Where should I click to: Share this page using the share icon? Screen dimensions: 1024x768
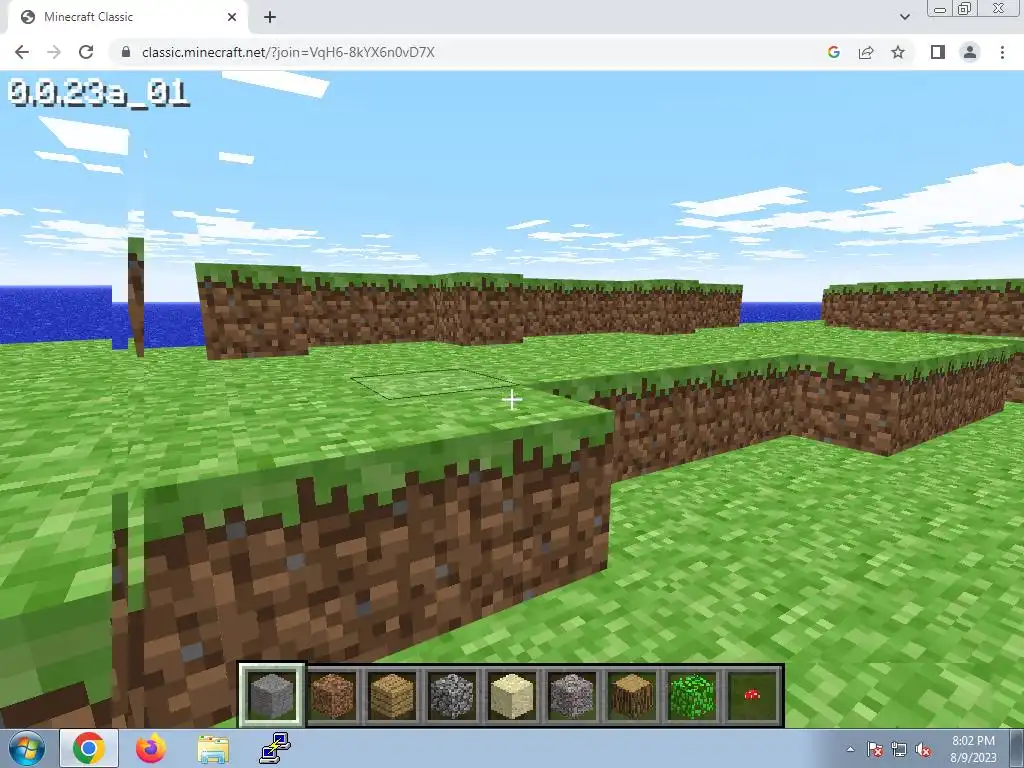pyautogui.click(x=866, y=52)
